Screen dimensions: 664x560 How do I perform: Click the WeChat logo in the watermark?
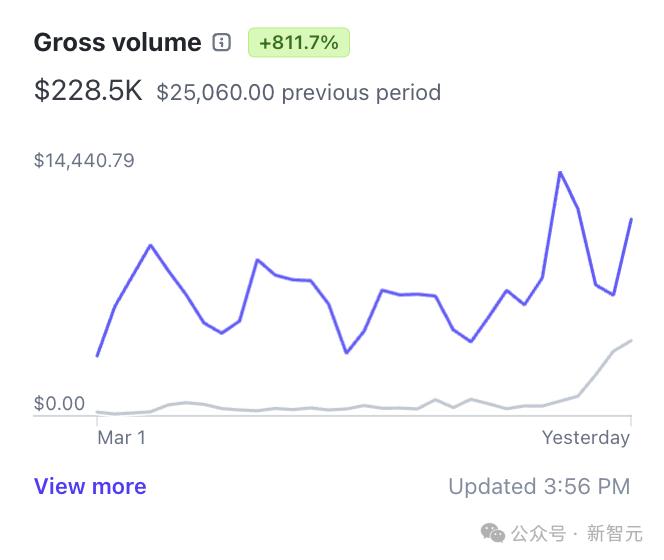click(492, 533)
